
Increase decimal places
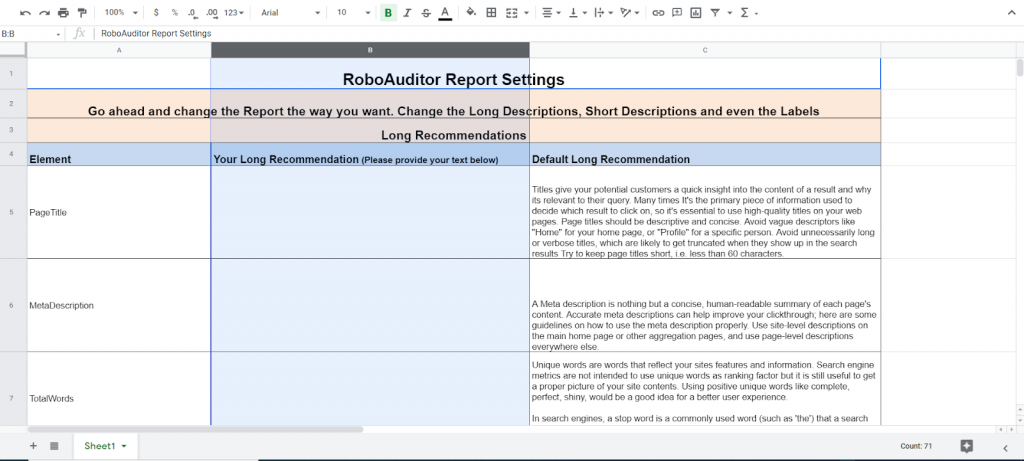(212, 12)
